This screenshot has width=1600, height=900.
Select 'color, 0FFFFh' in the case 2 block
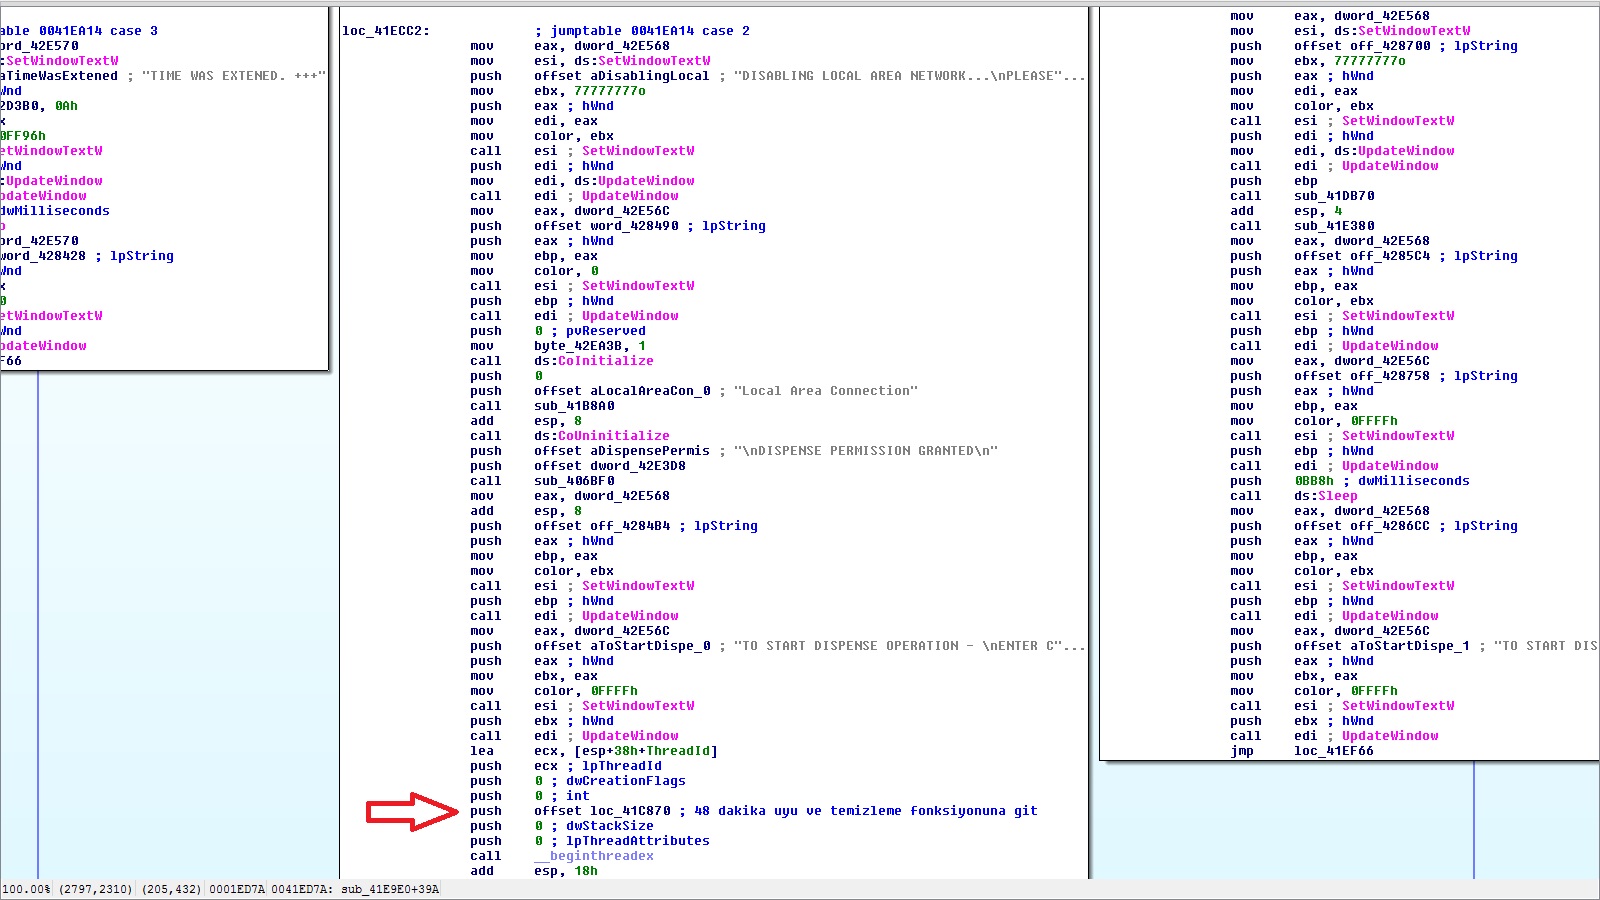click(x=586, y=691)
